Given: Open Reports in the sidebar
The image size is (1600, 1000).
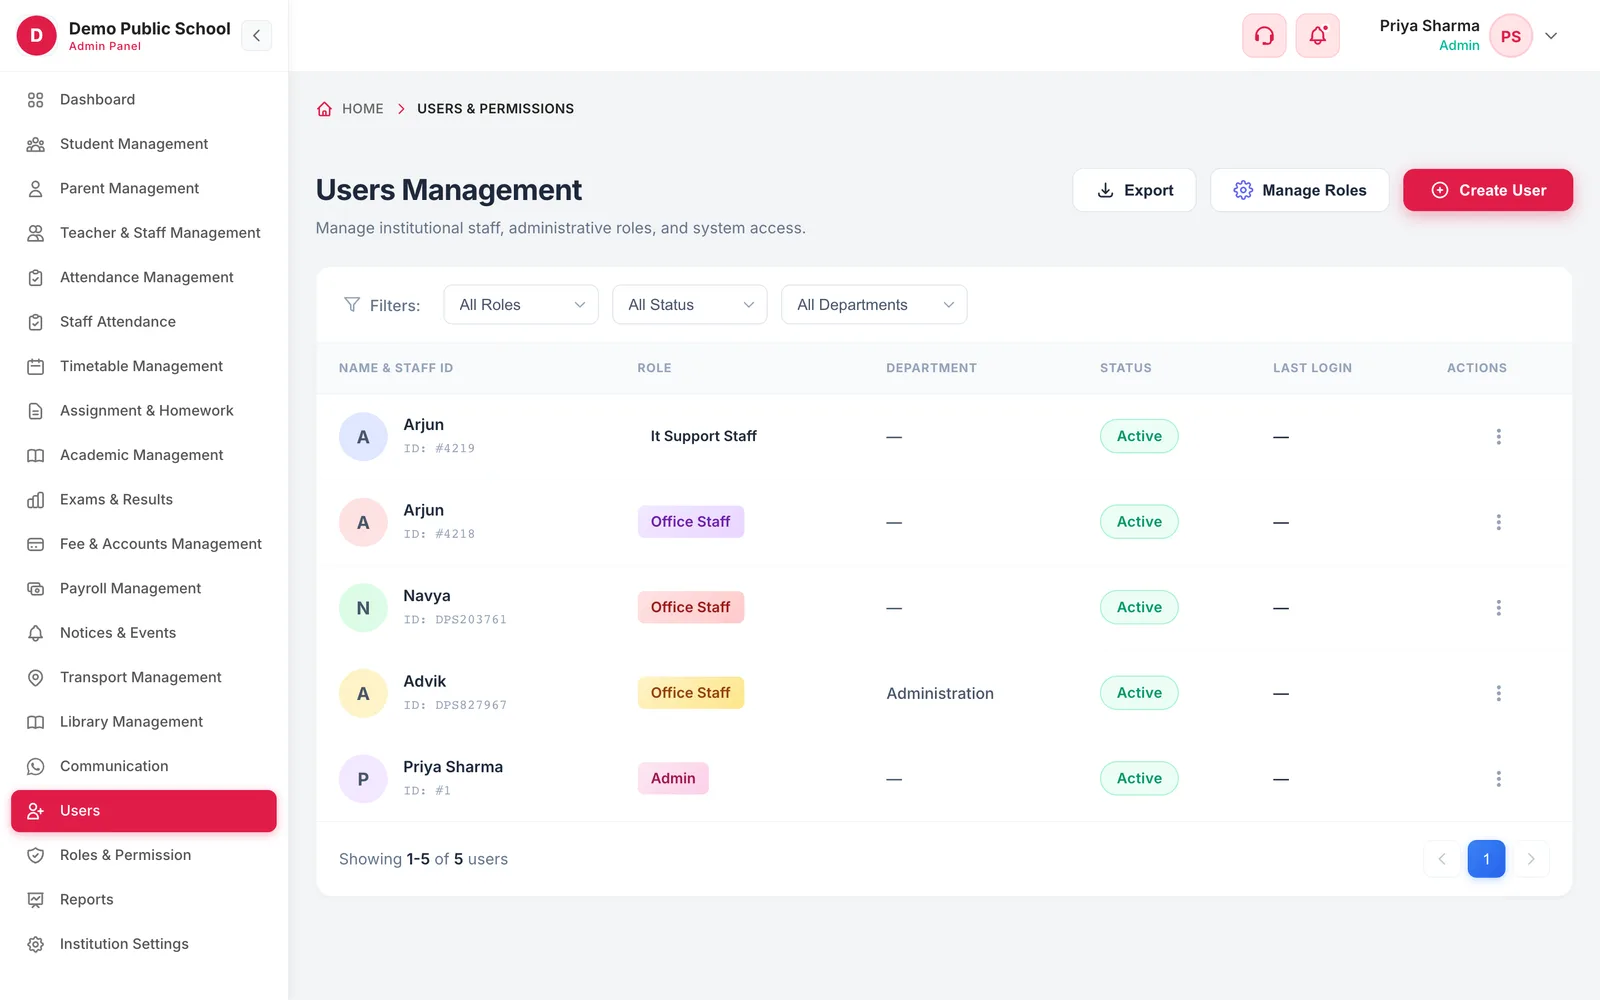Looking at the screenshot, I should (144, 900).
